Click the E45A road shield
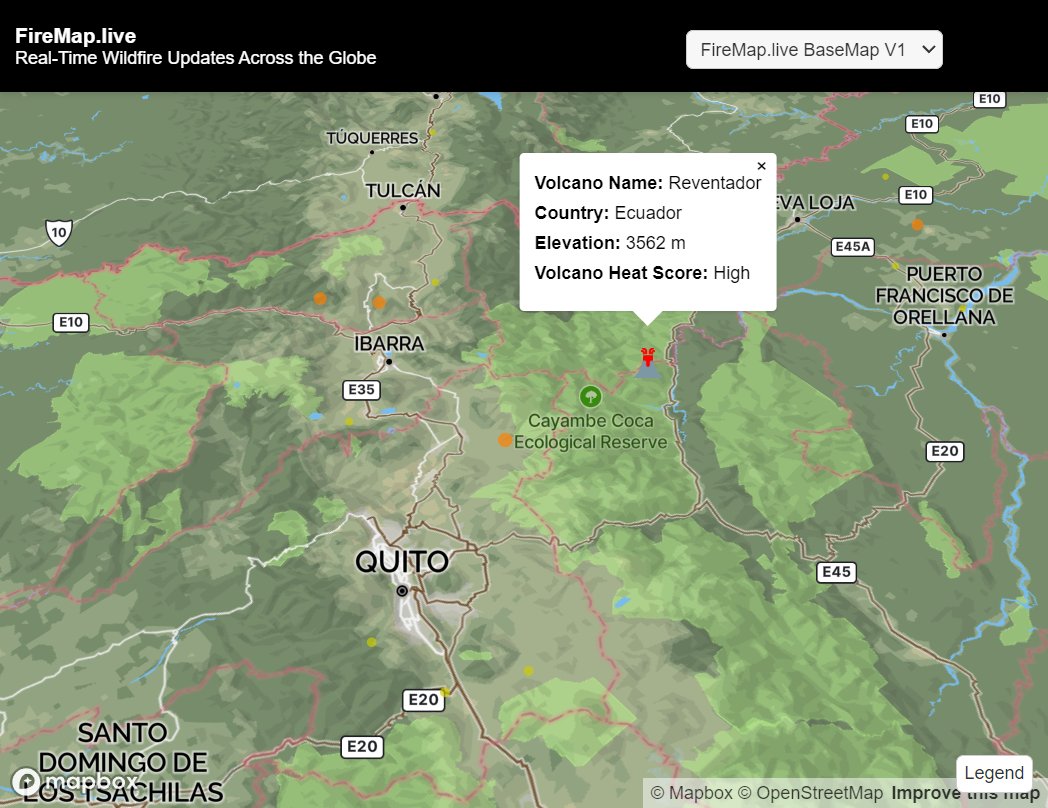 pos(853,247)
